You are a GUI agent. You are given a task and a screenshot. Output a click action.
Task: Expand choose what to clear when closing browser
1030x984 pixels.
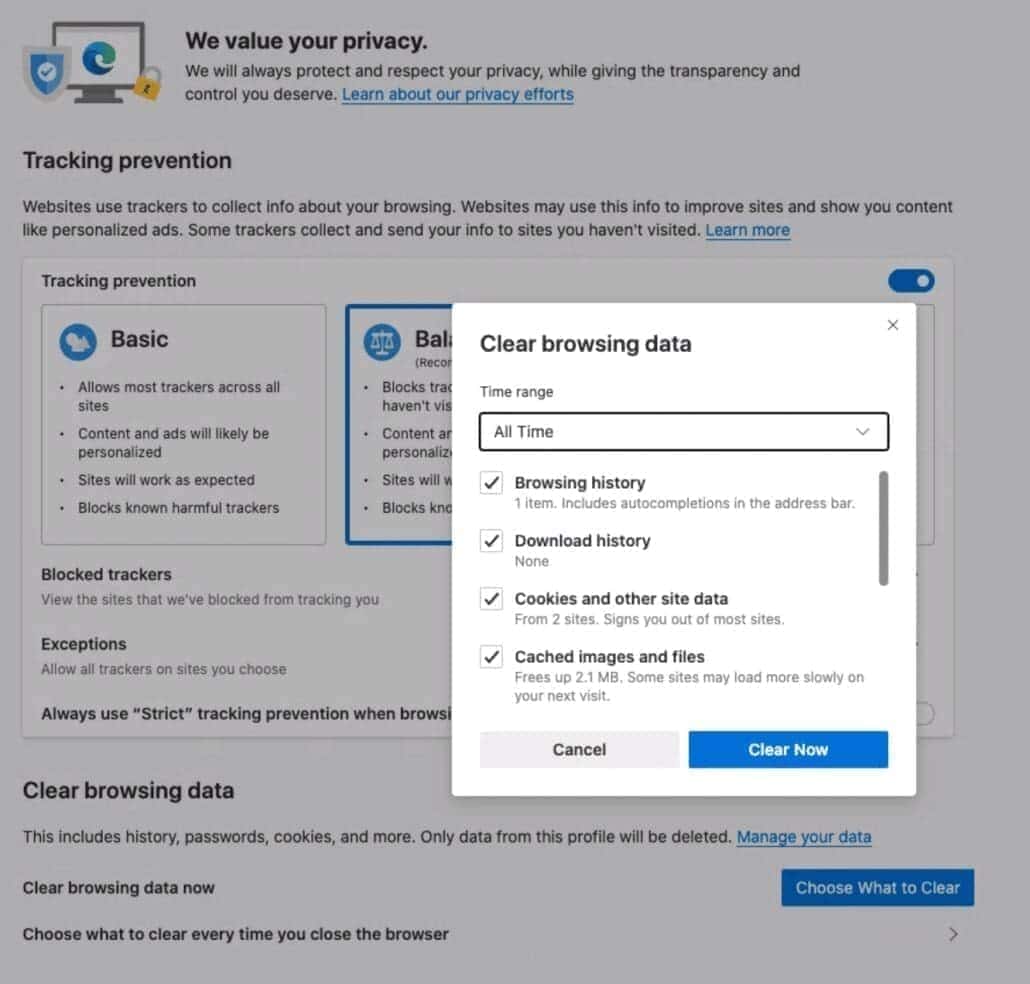click(951, 933)
